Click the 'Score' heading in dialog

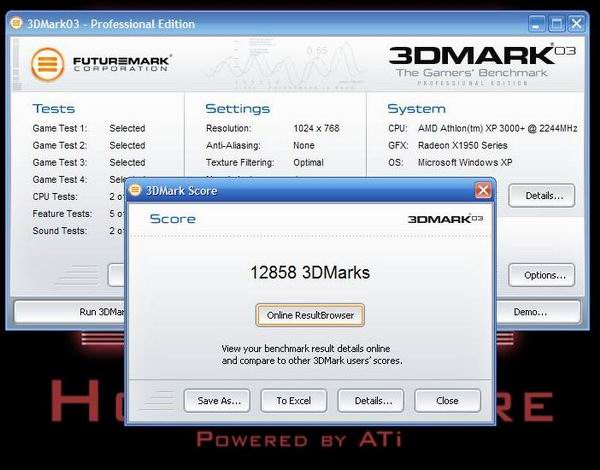coord(173,219)
